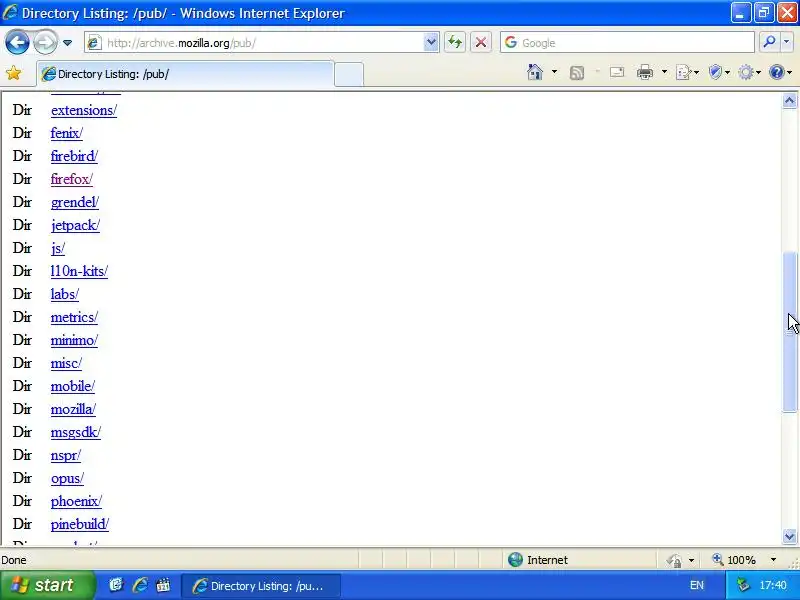Viewport: 800px width, 600px height.
Task: Open Favorites Center star icon
Action: coord(14,73)
